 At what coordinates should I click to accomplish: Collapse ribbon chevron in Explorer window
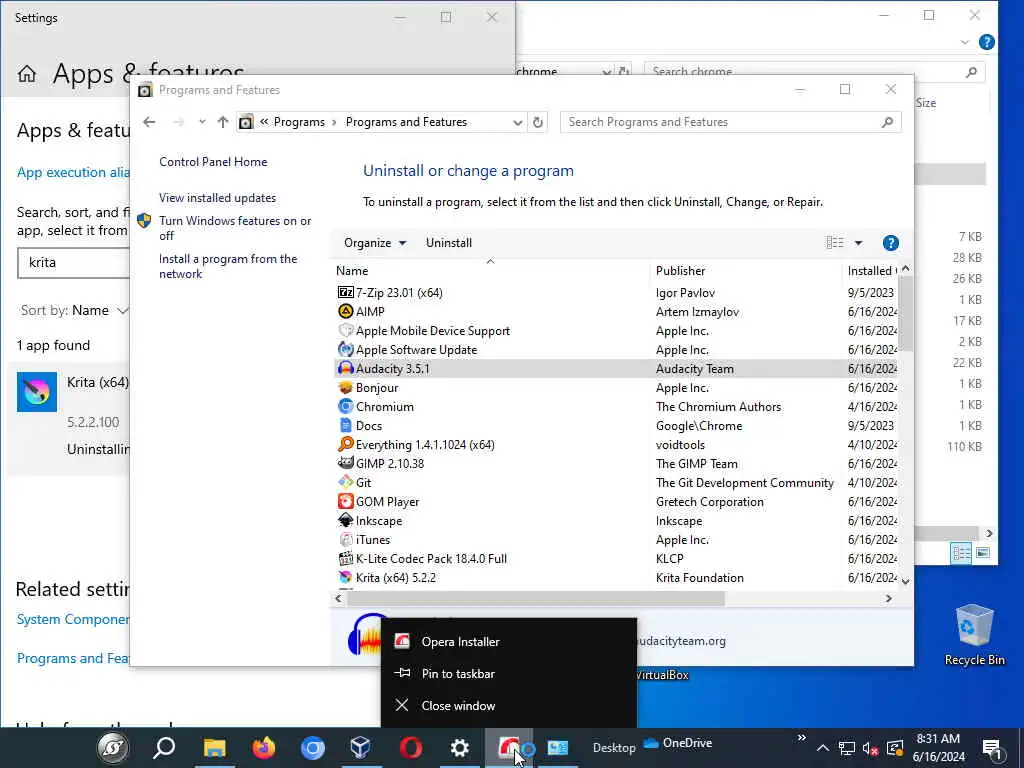point(965,42)
